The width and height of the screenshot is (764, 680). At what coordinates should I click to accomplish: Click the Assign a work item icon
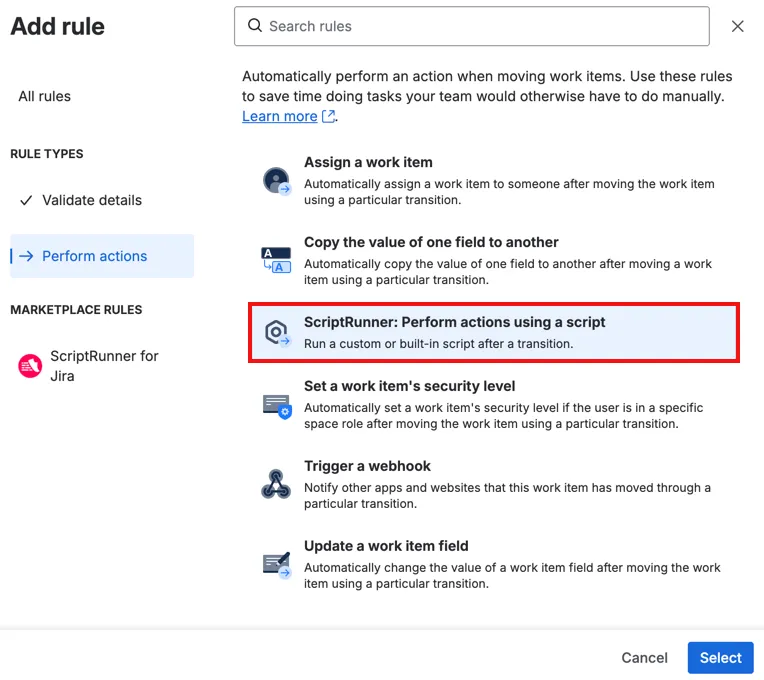point(277,181)
